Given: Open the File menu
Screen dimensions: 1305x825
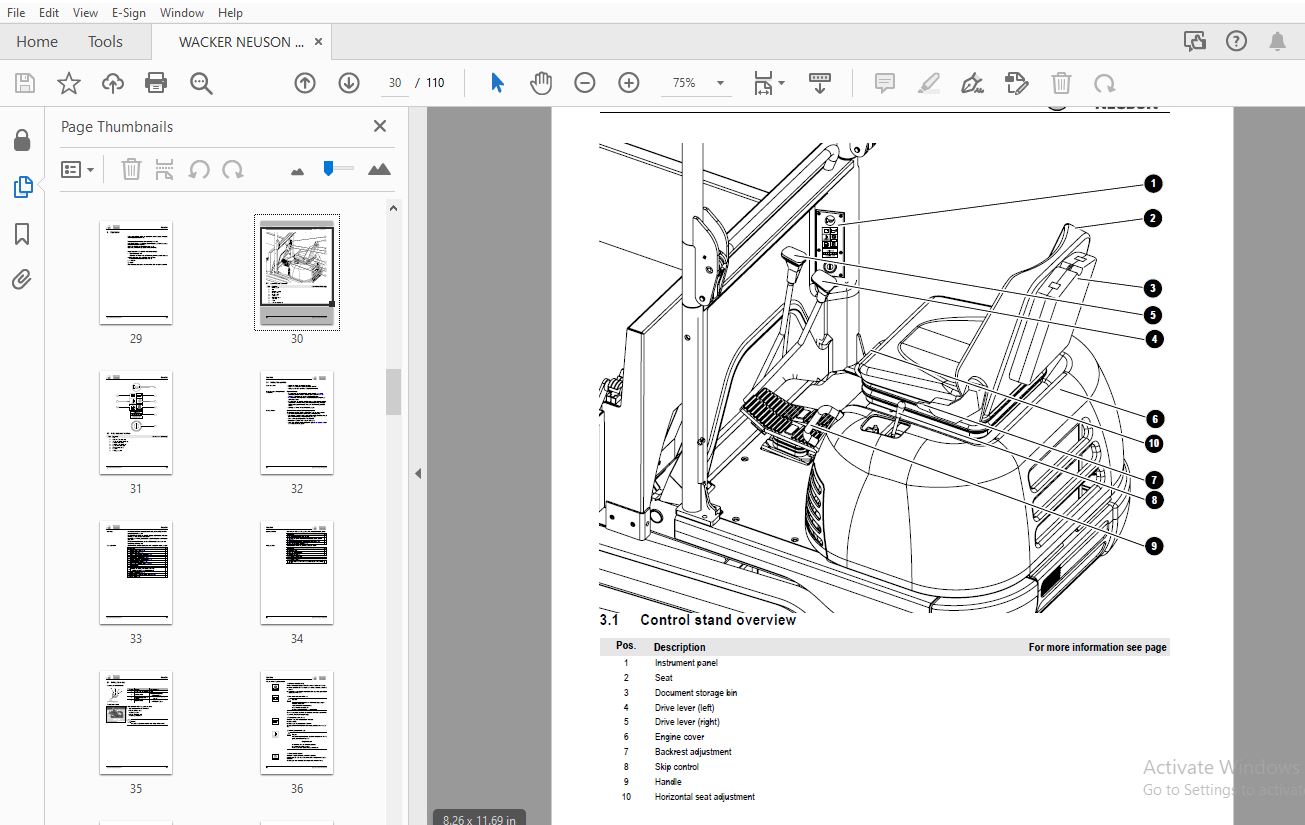Looking at the screenshot, I should (16, 12).
